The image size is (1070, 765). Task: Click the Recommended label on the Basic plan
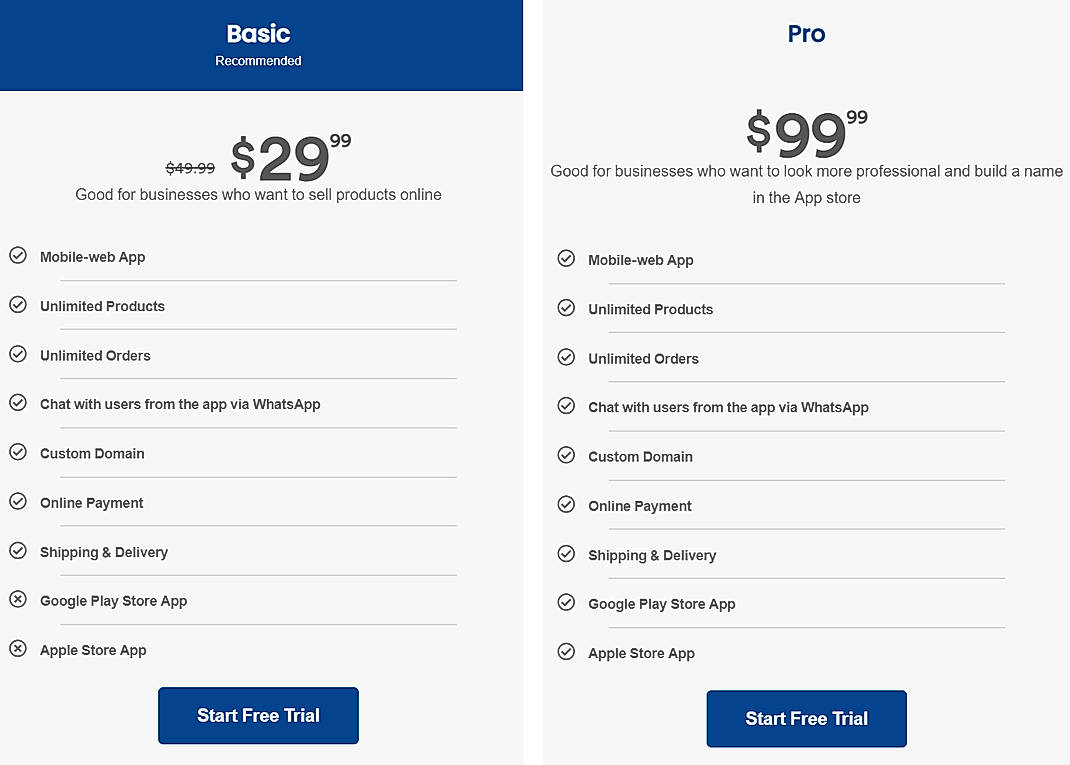pos(258,60)
